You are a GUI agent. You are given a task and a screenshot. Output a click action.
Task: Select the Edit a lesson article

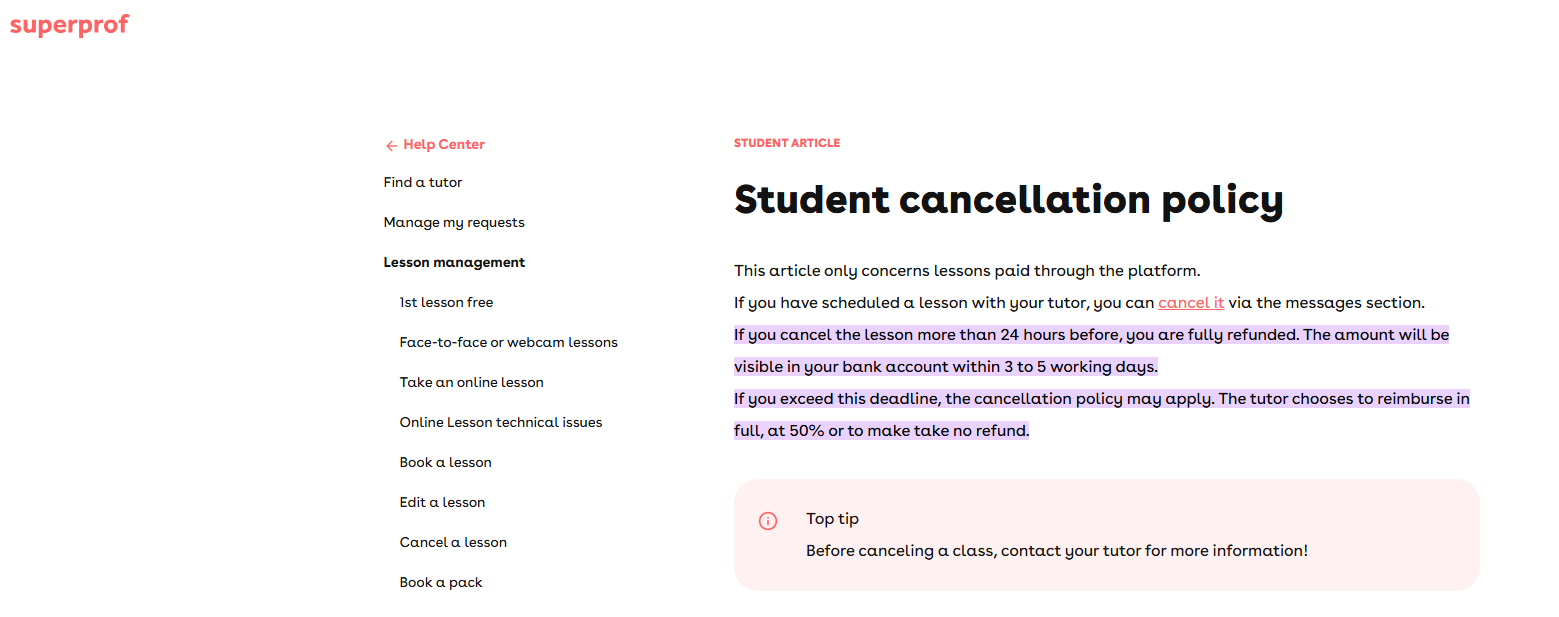(x=442, y=503)
